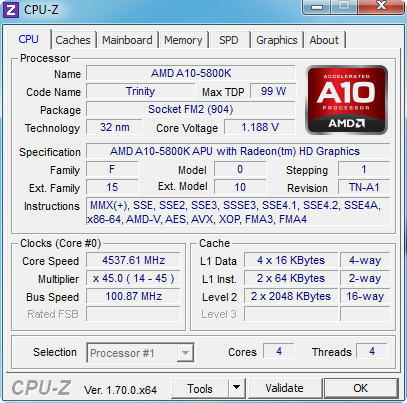Click the Clocks (Core #0) group label
This screenshot has width=407, height=403.
click(60, 243)
